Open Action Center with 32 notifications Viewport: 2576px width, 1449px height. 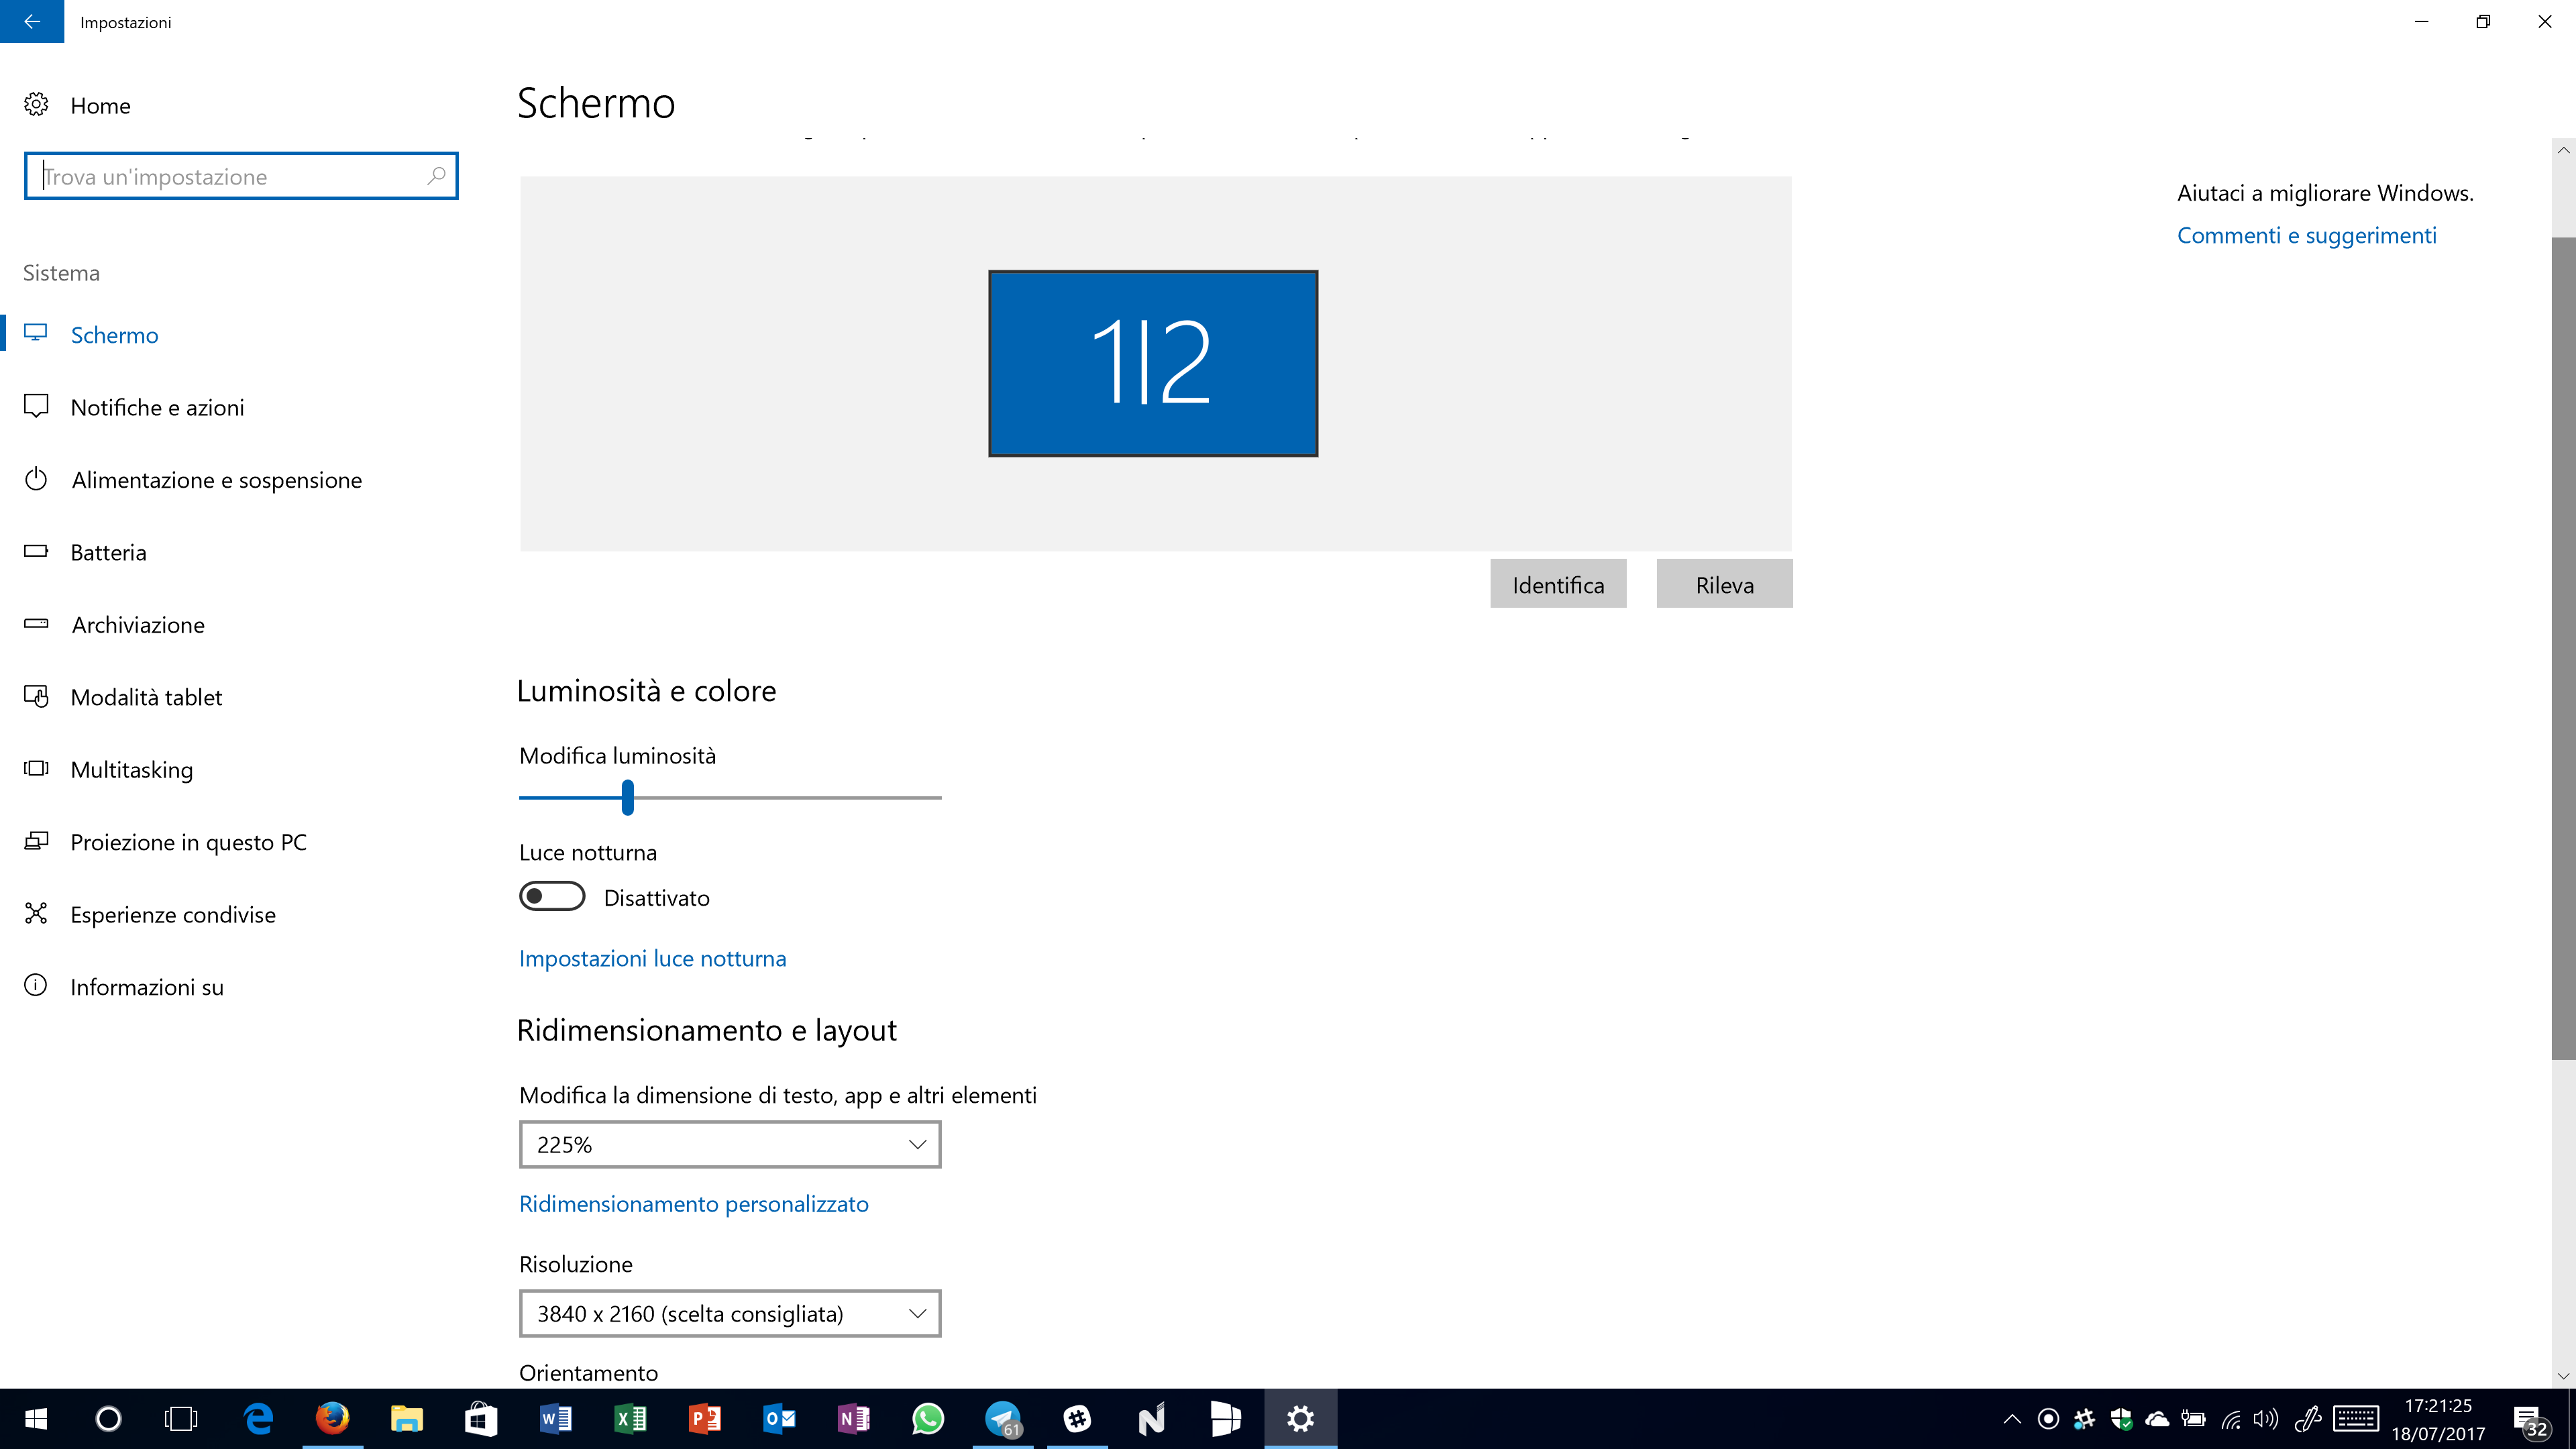point(2531,1420)
